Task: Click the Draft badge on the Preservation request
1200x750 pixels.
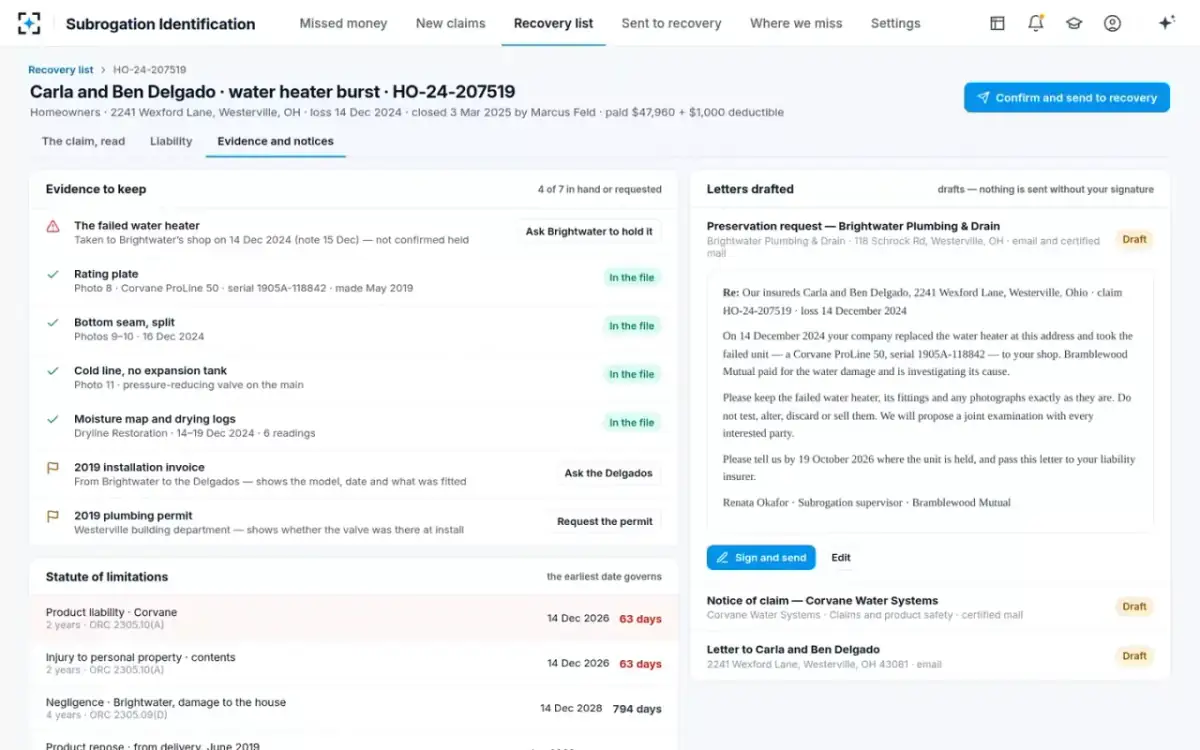Action: click(1134, 240)
